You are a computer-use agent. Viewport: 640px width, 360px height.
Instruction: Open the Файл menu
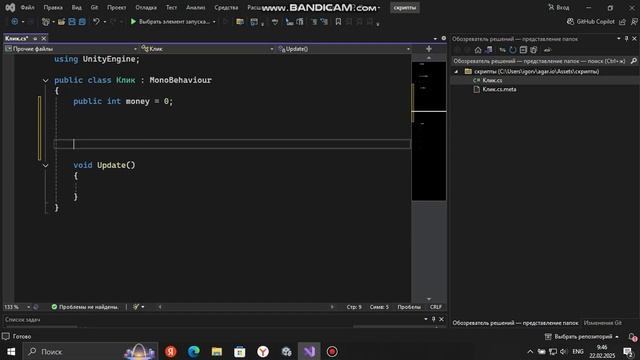click(27, 8)
